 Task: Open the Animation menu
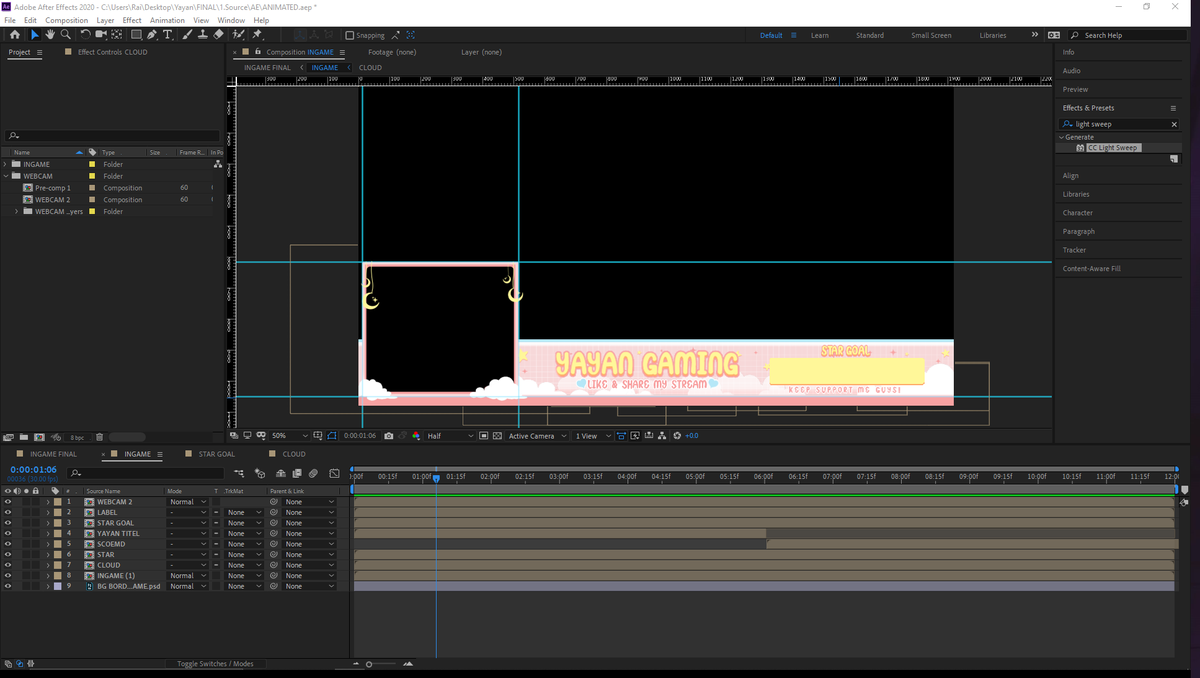tap(167, 20)
